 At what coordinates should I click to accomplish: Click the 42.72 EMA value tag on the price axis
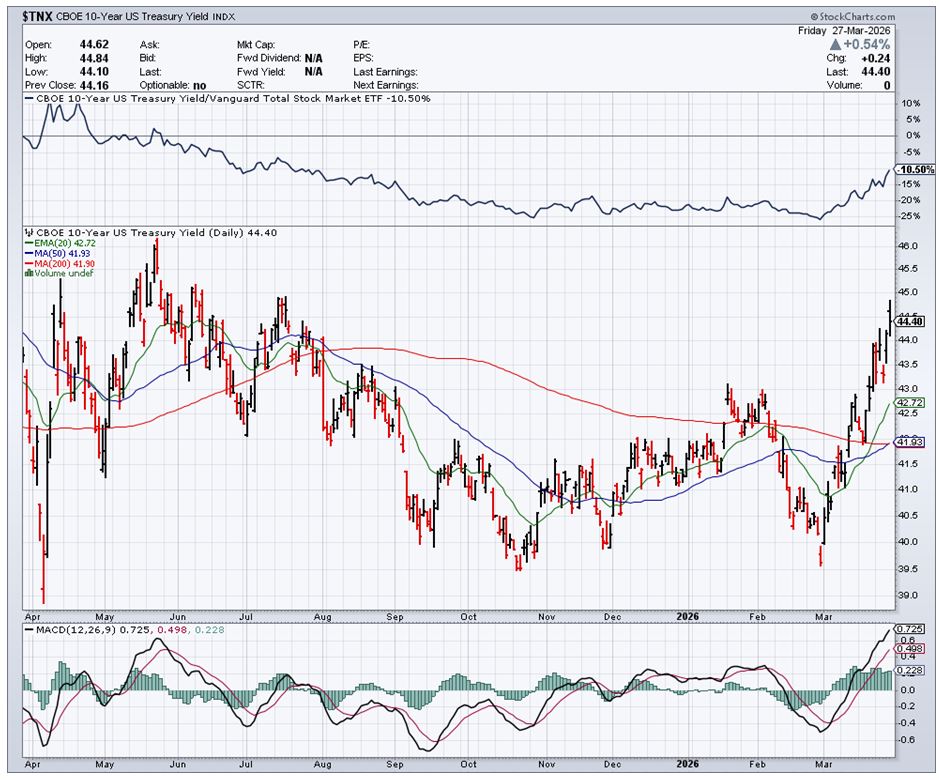point(910,403)
